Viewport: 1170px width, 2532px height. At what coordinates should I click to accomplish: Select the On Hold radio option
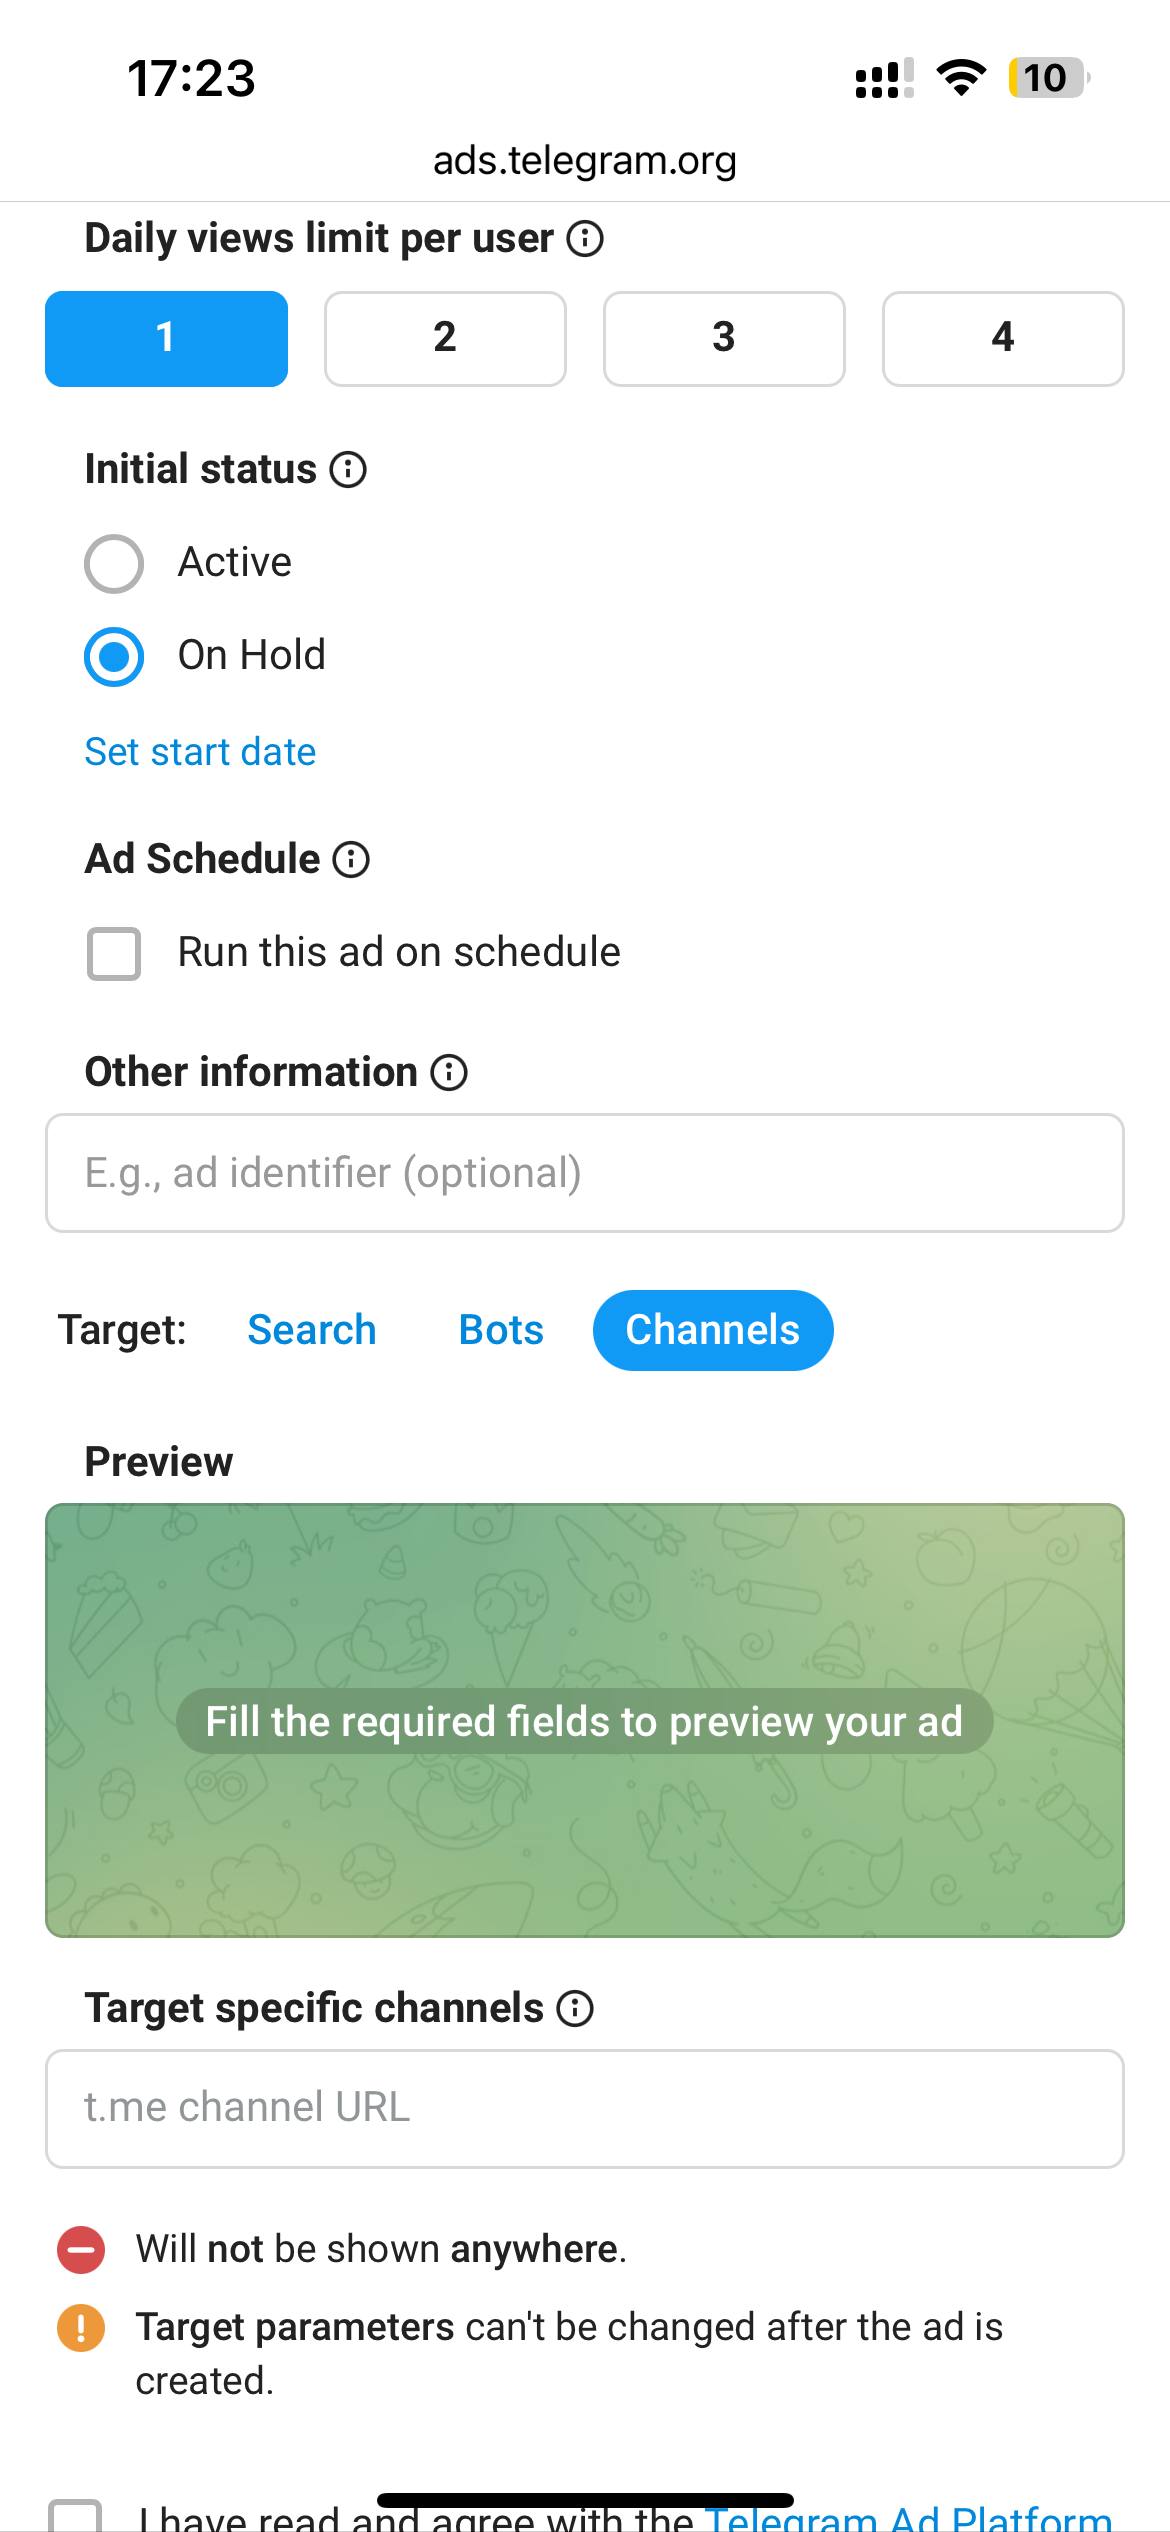tap(114, 656)
